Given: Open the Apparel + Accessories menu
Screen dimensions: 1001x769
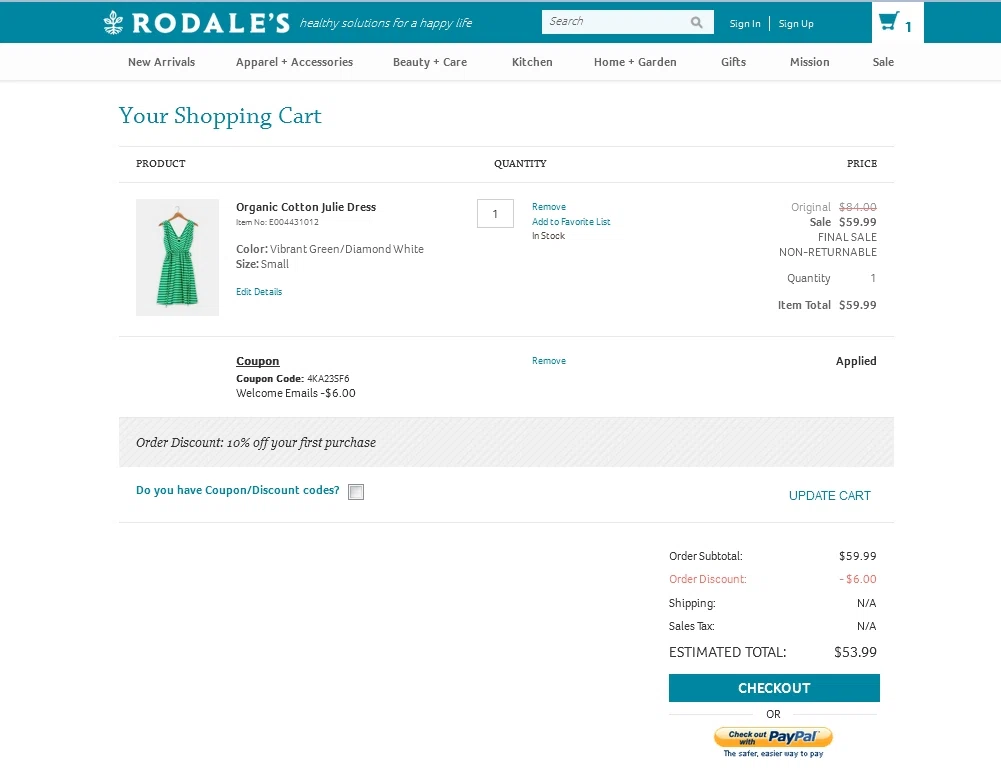Looking at the screenshot, I should 294,62.
